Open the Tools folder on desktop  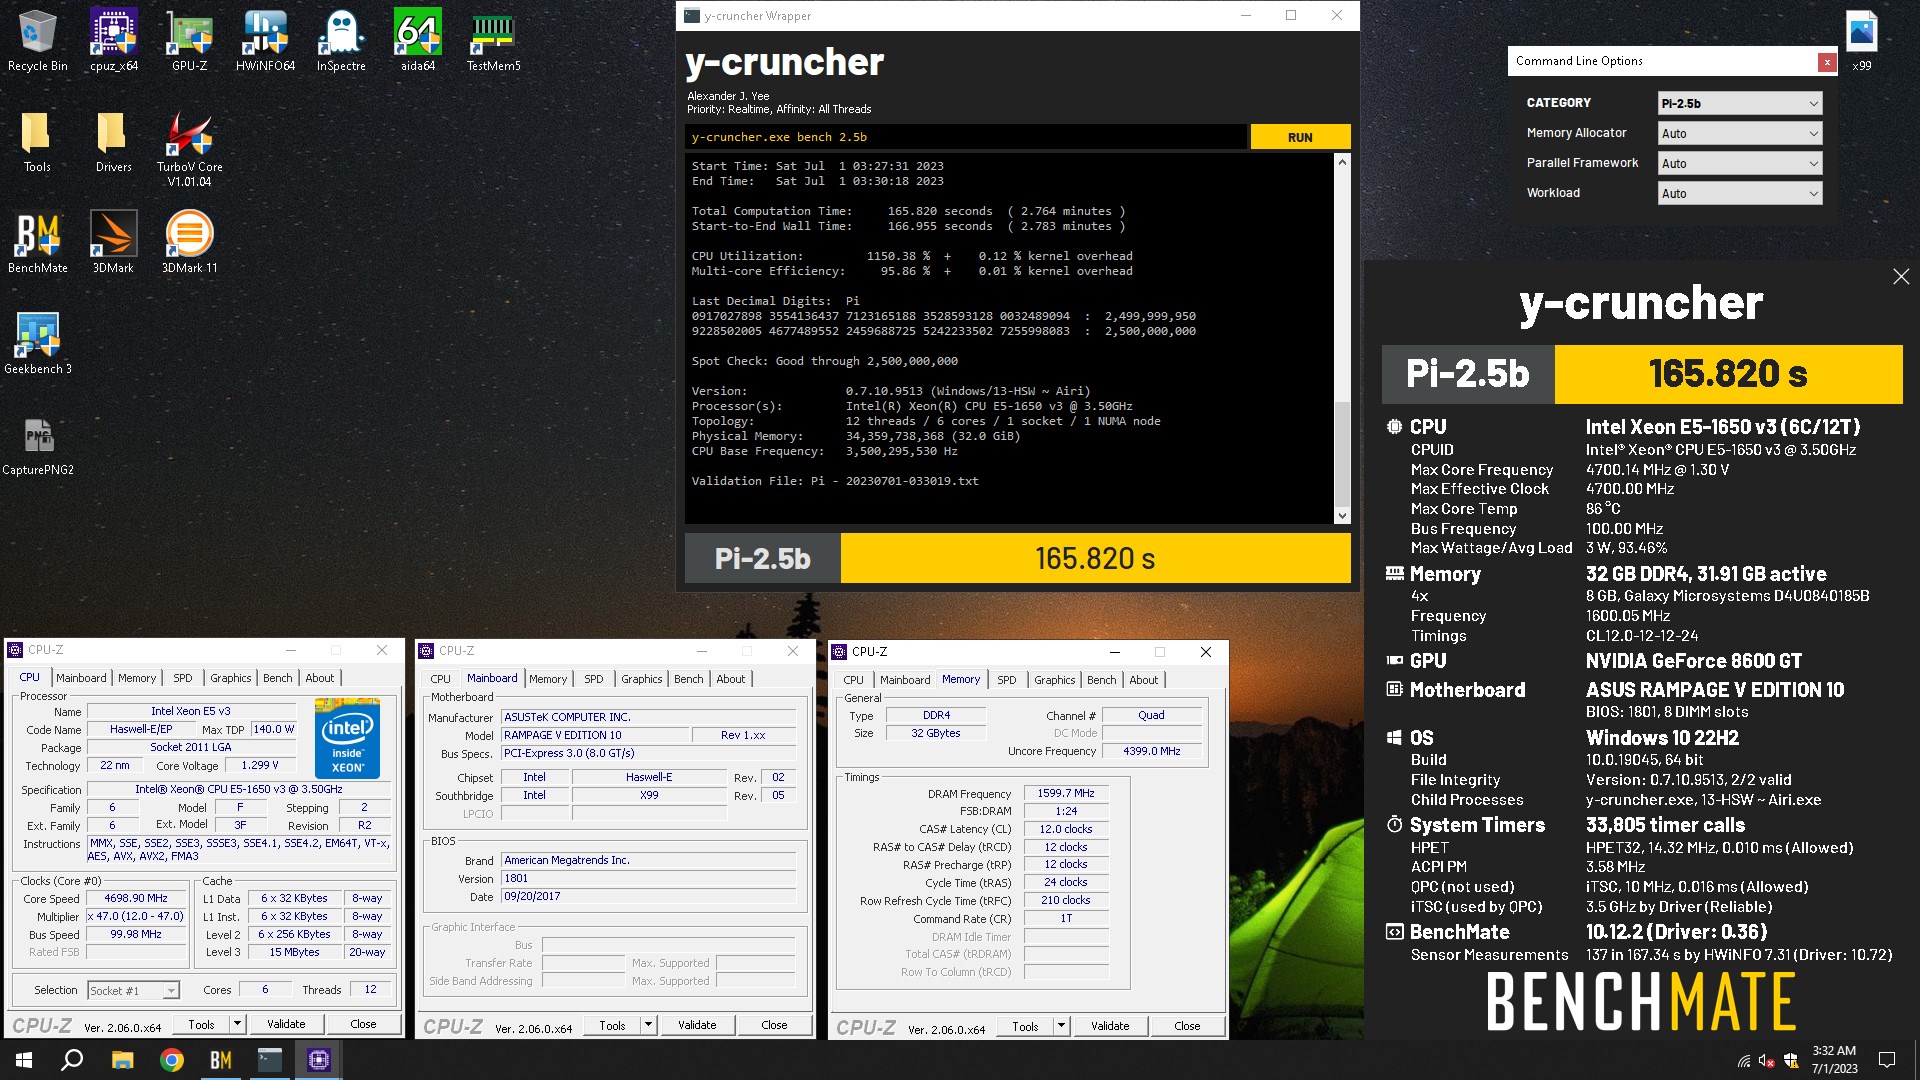37,140
